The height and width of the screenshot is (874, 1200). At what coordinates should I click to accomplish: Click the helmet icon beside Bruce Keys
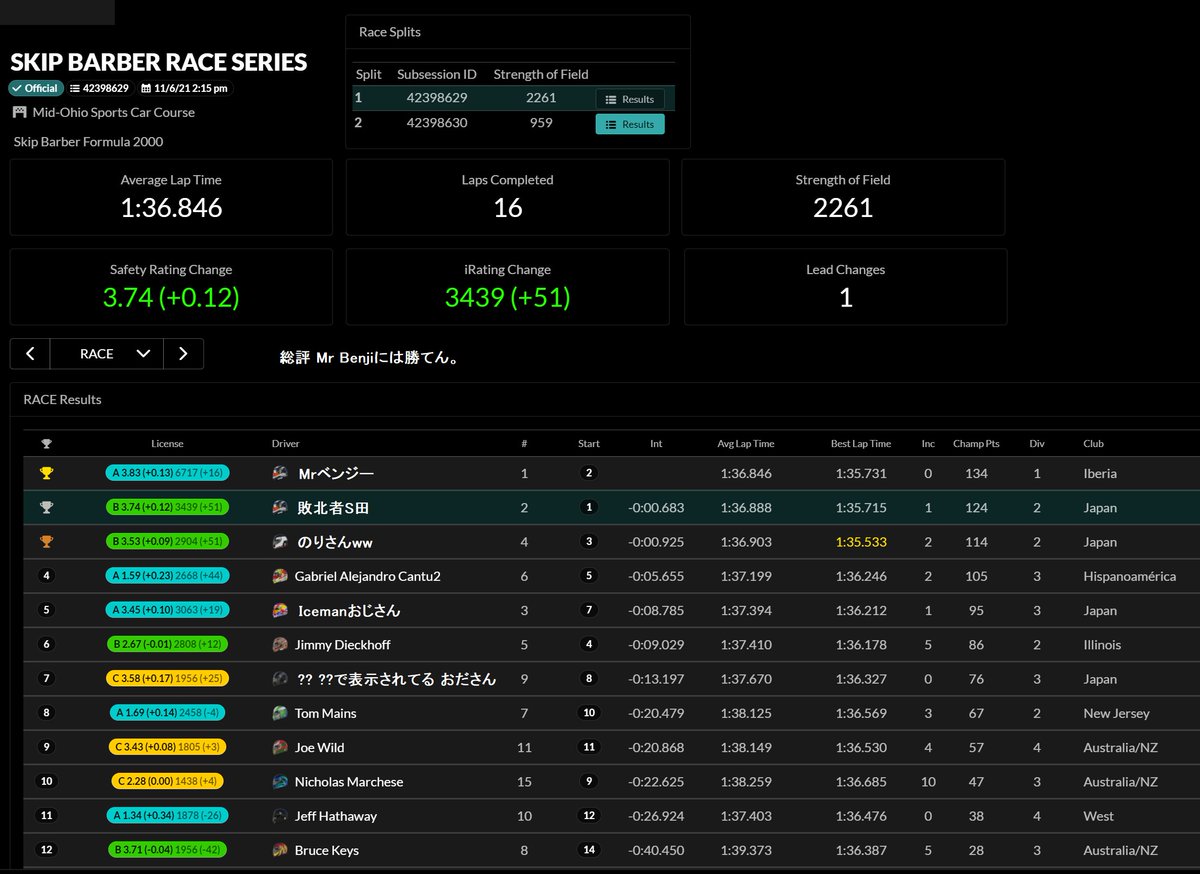click(x=280, y=850)
